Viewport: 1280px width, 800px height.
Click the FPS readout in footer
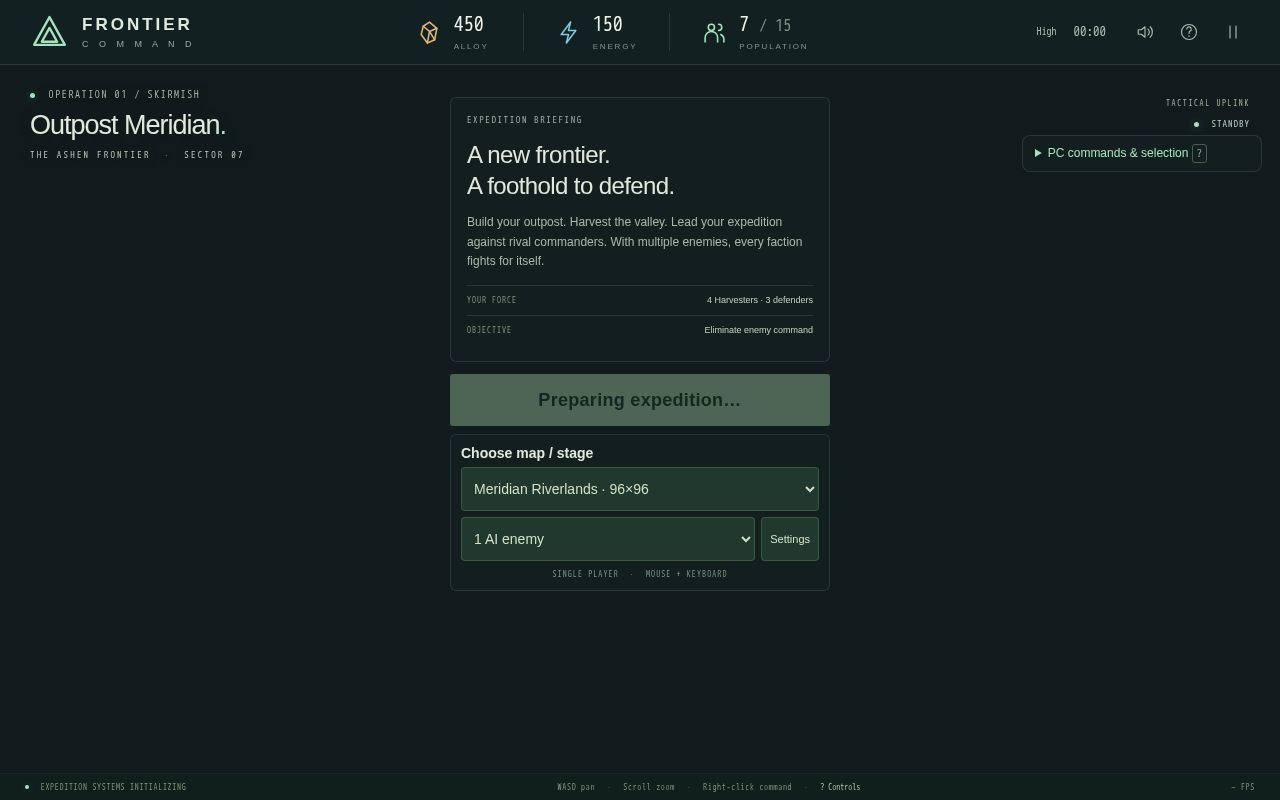coord(1243,787)
